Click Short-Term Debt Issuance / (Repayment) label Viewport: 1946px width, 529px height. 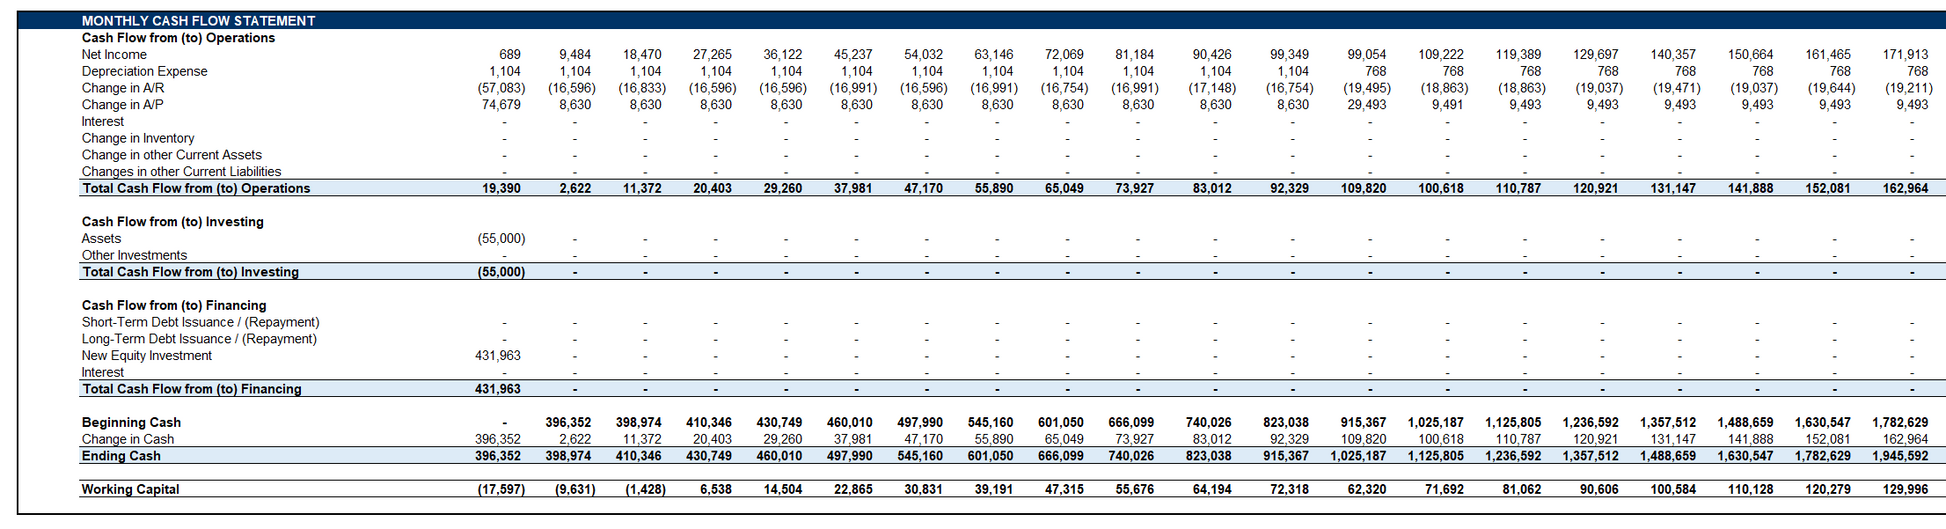click(x=200, y=323)
